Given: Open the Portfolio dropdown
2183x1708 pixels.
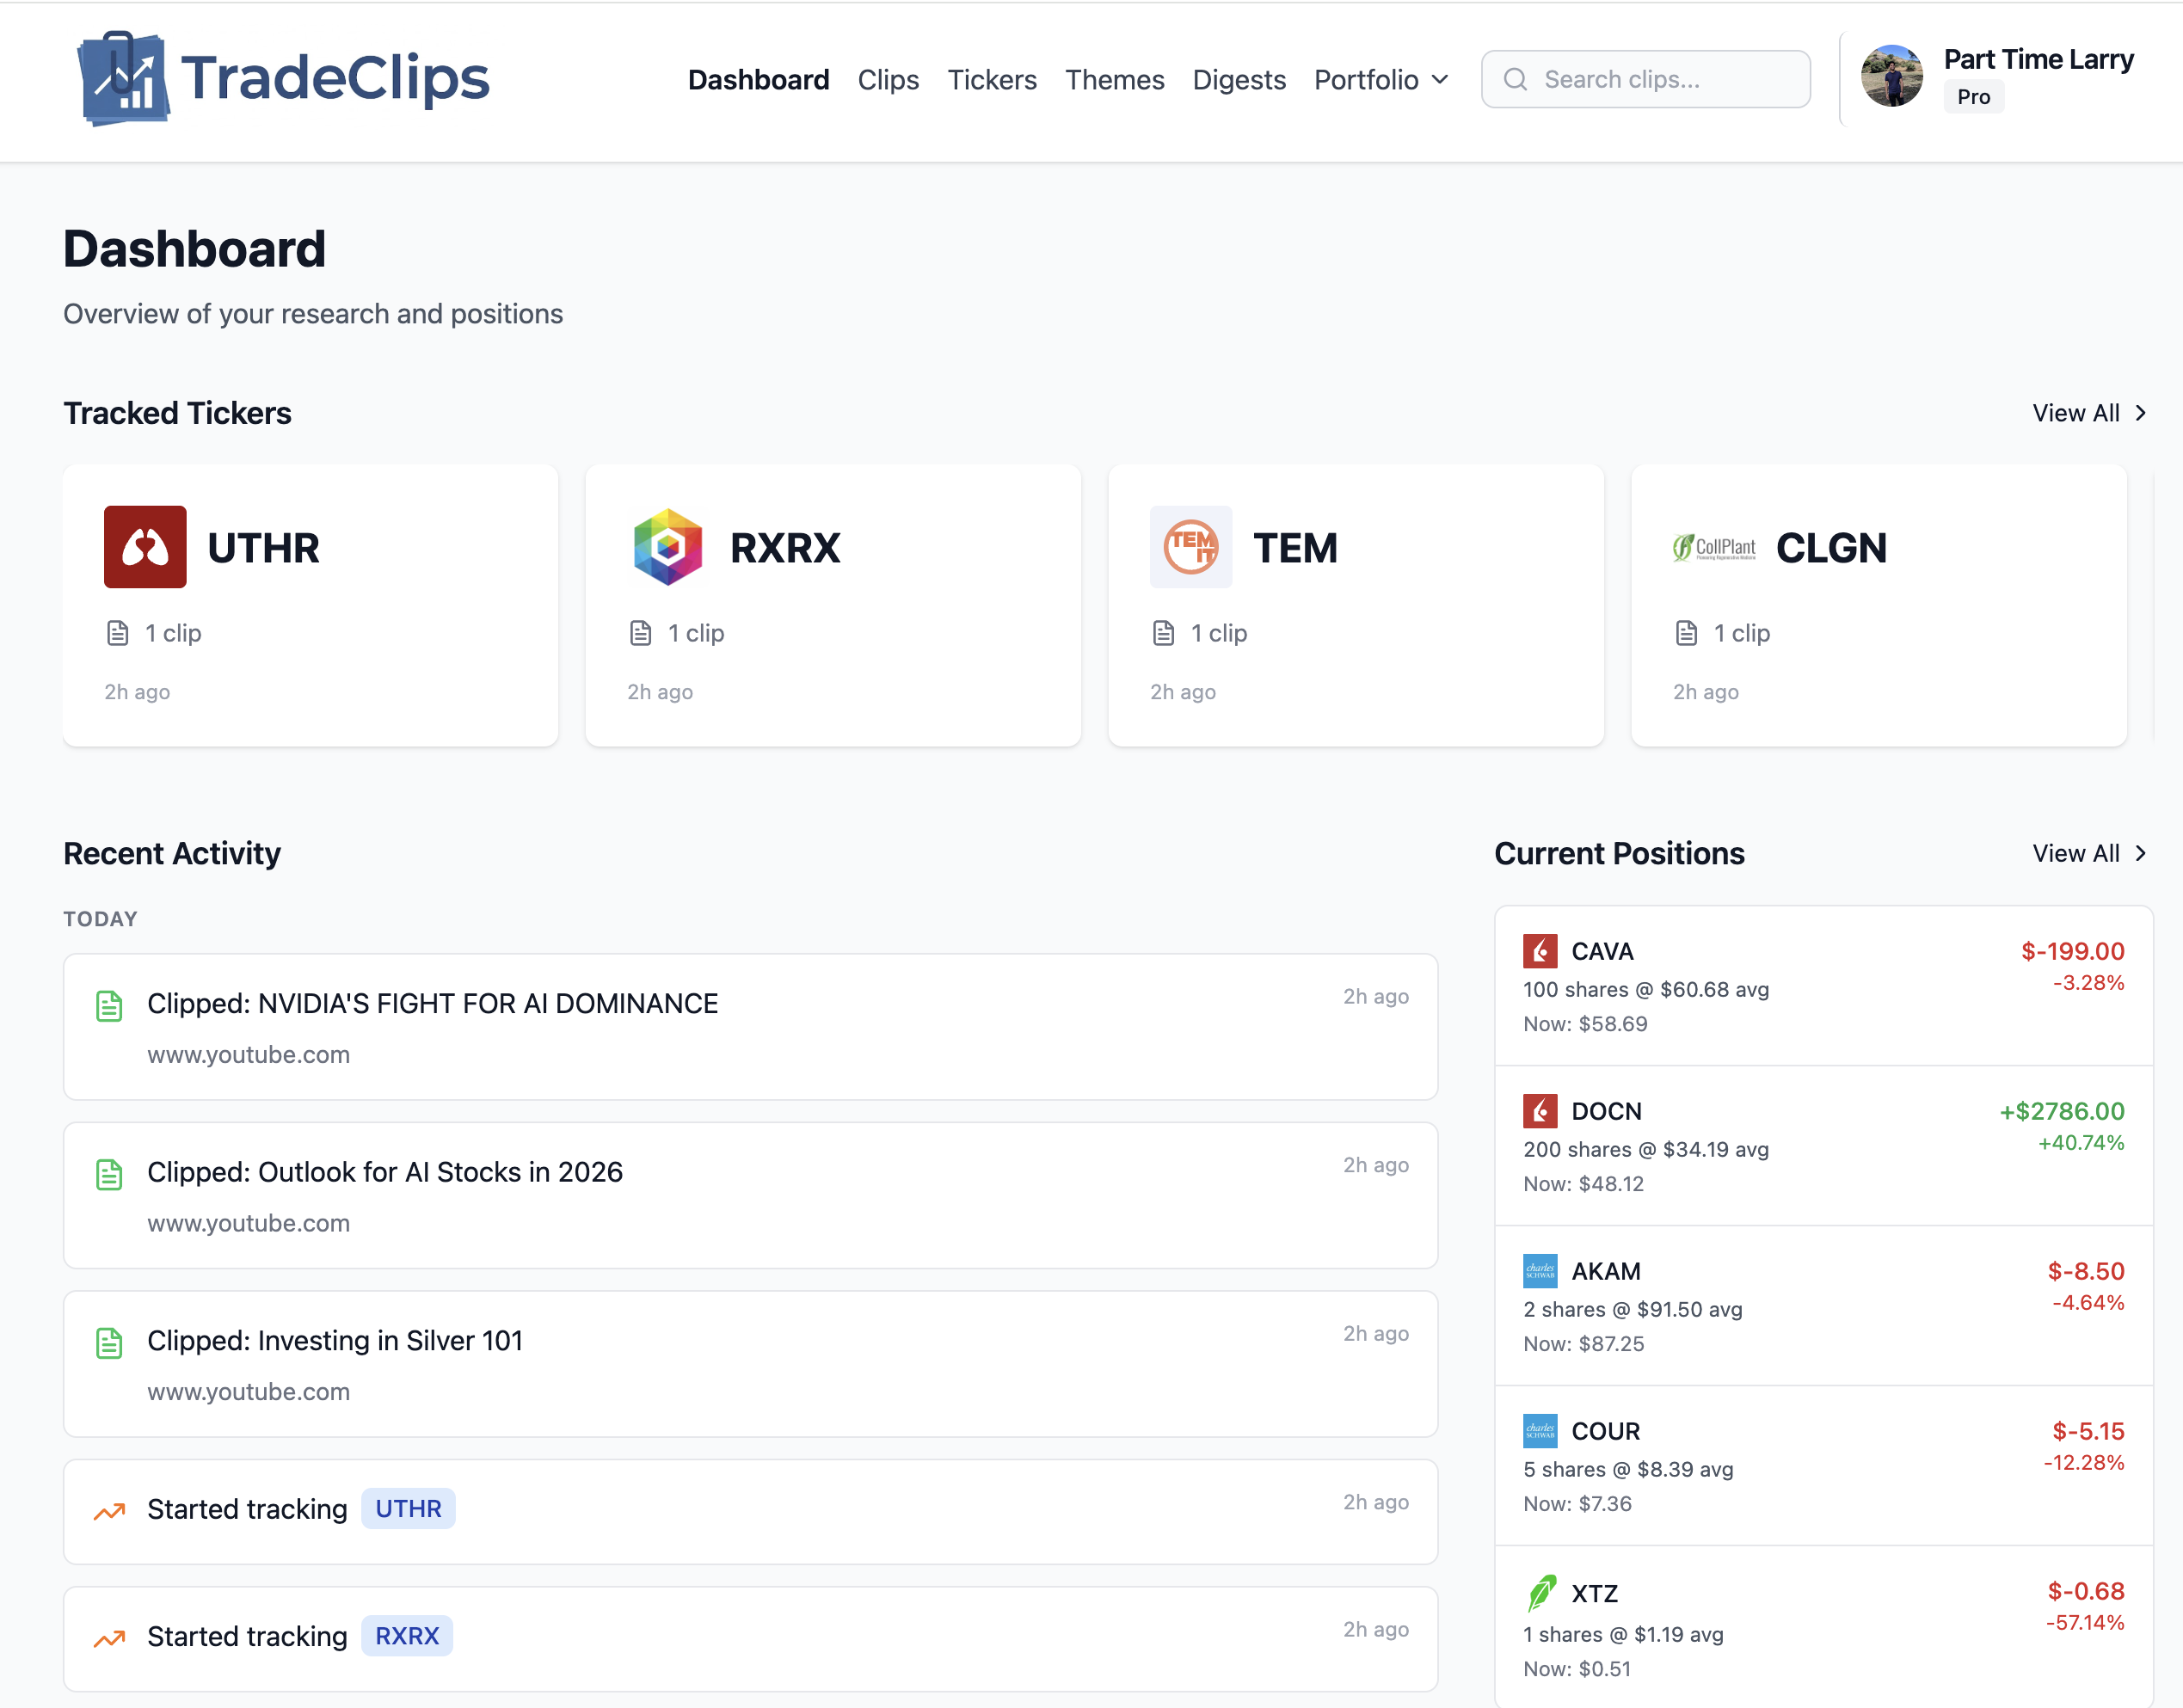Looking at the screenshot, I should pos(1380,79).
